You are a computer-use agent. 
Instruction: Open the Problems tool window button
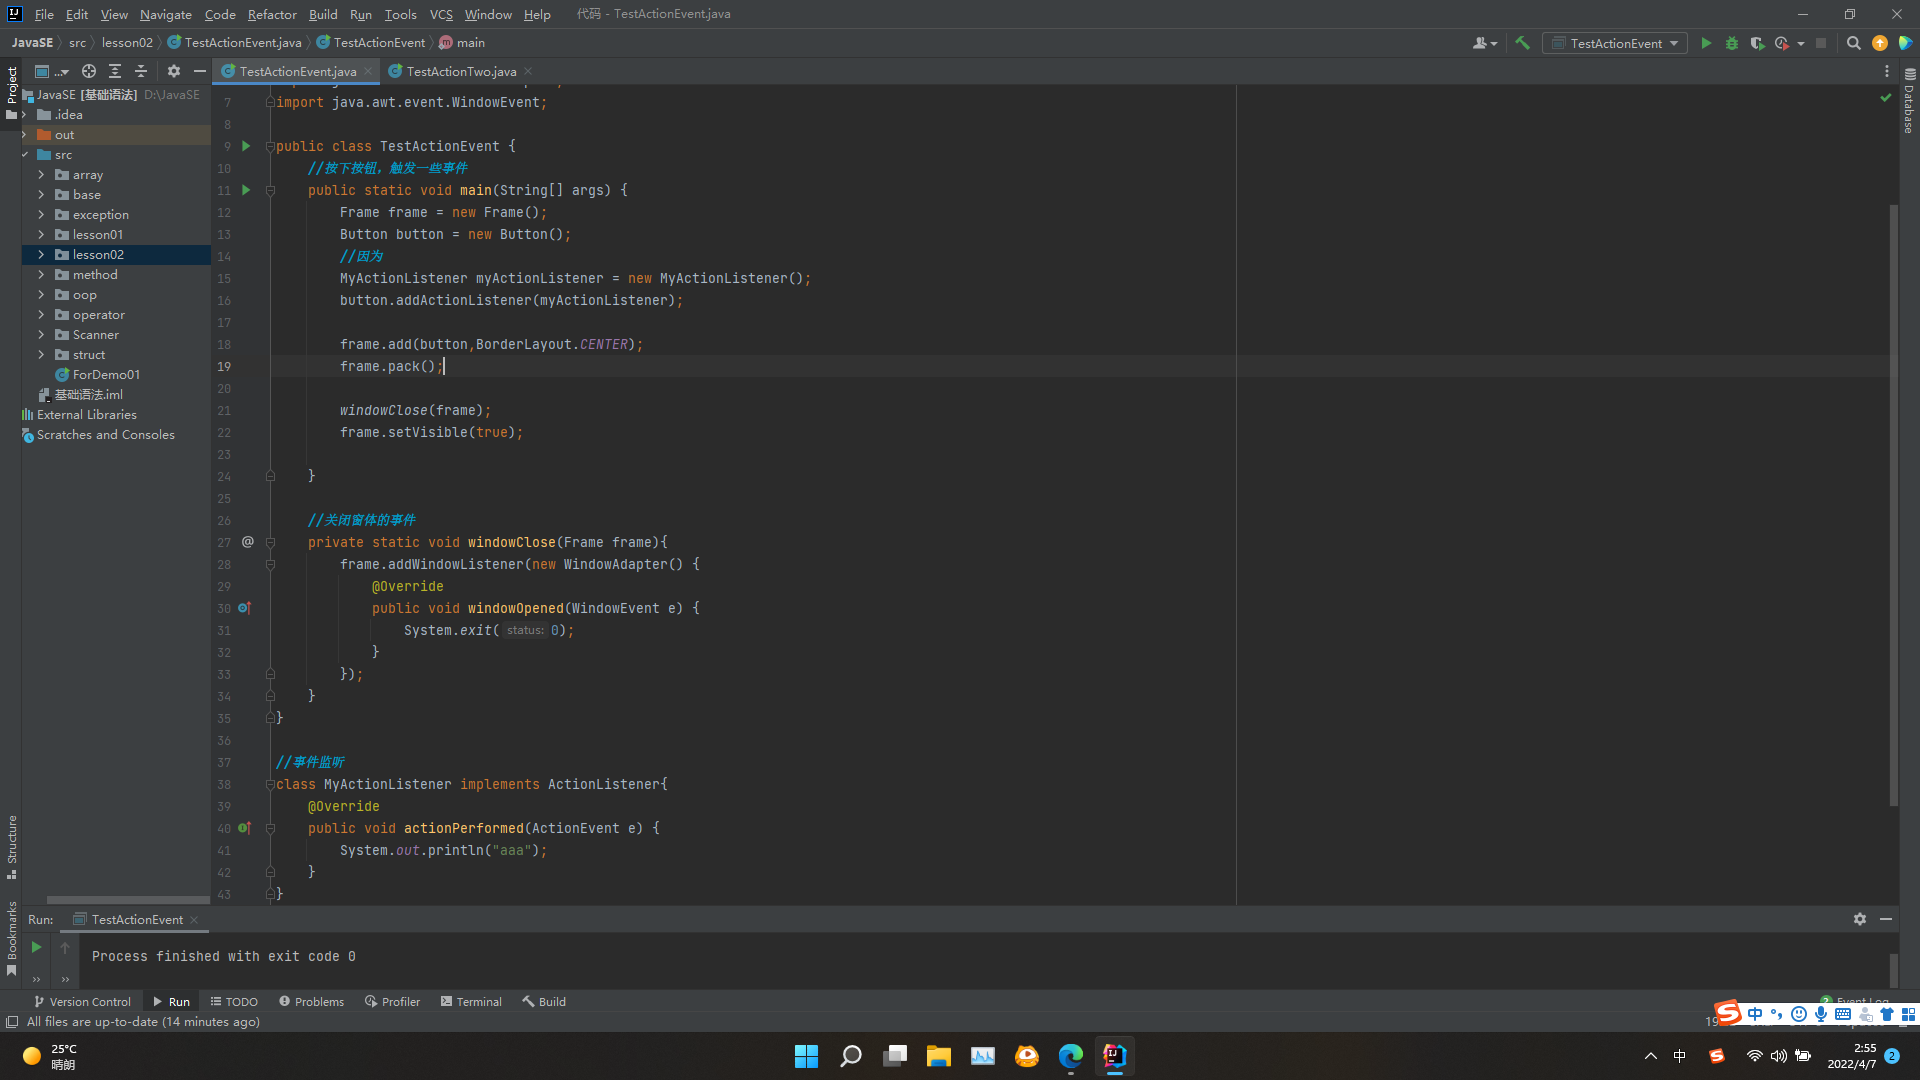[x=311, y=1001]
